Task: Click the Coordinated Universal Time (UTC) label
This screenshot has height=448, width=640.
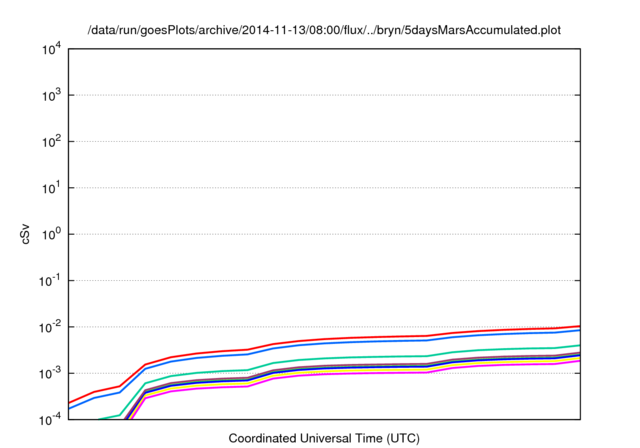Action: pos(324,438)
